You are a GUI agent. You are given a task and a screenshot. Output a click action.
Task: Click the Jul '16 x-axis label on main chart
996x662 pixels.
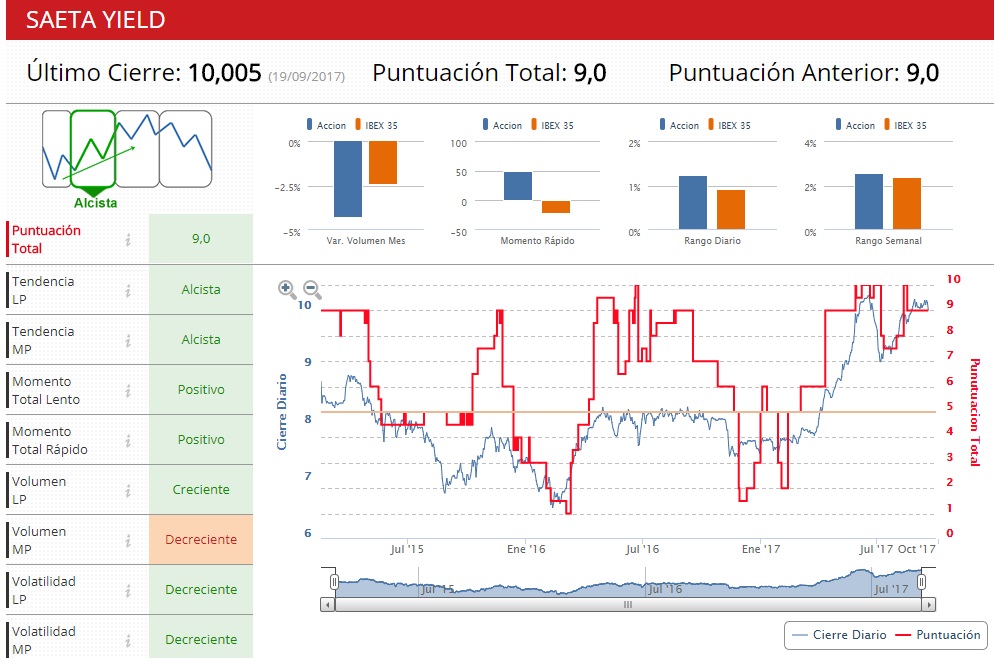(x=642, y=549)
